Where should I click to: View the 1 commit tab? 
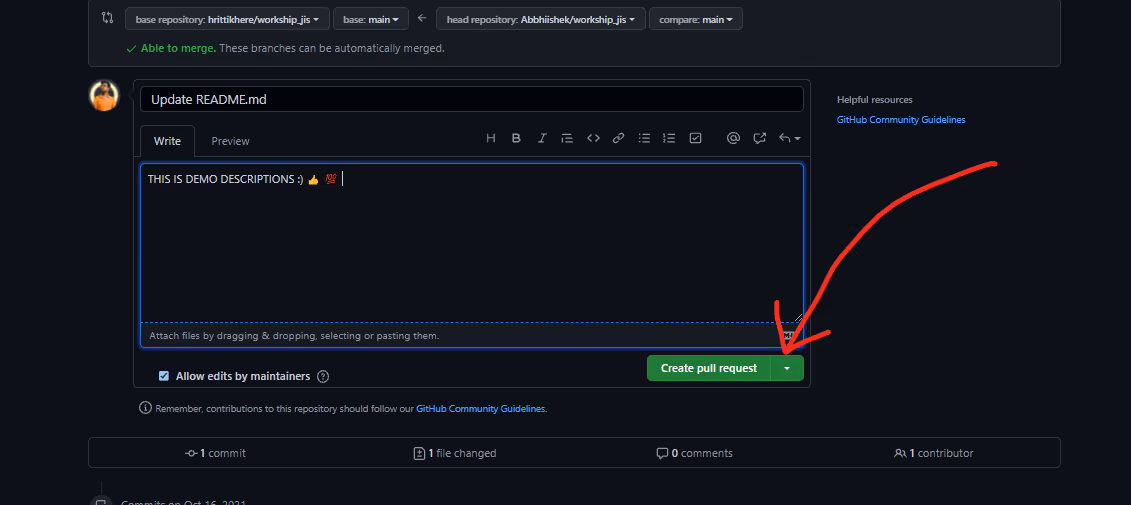tap(216, 453)
